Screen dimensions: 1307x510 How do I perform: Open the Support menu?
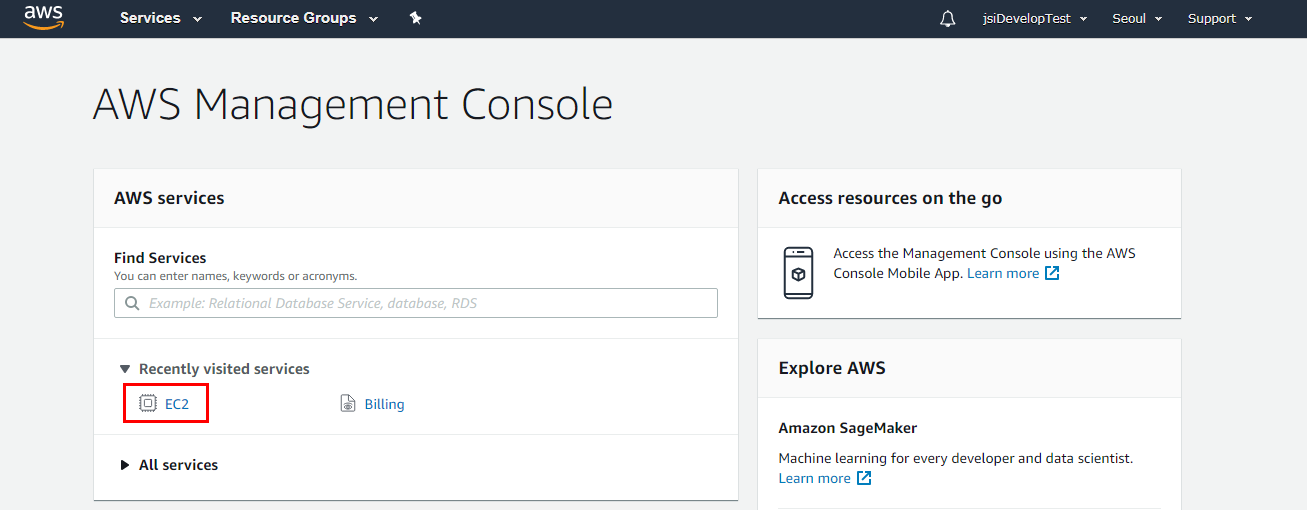click(1219, 19)
